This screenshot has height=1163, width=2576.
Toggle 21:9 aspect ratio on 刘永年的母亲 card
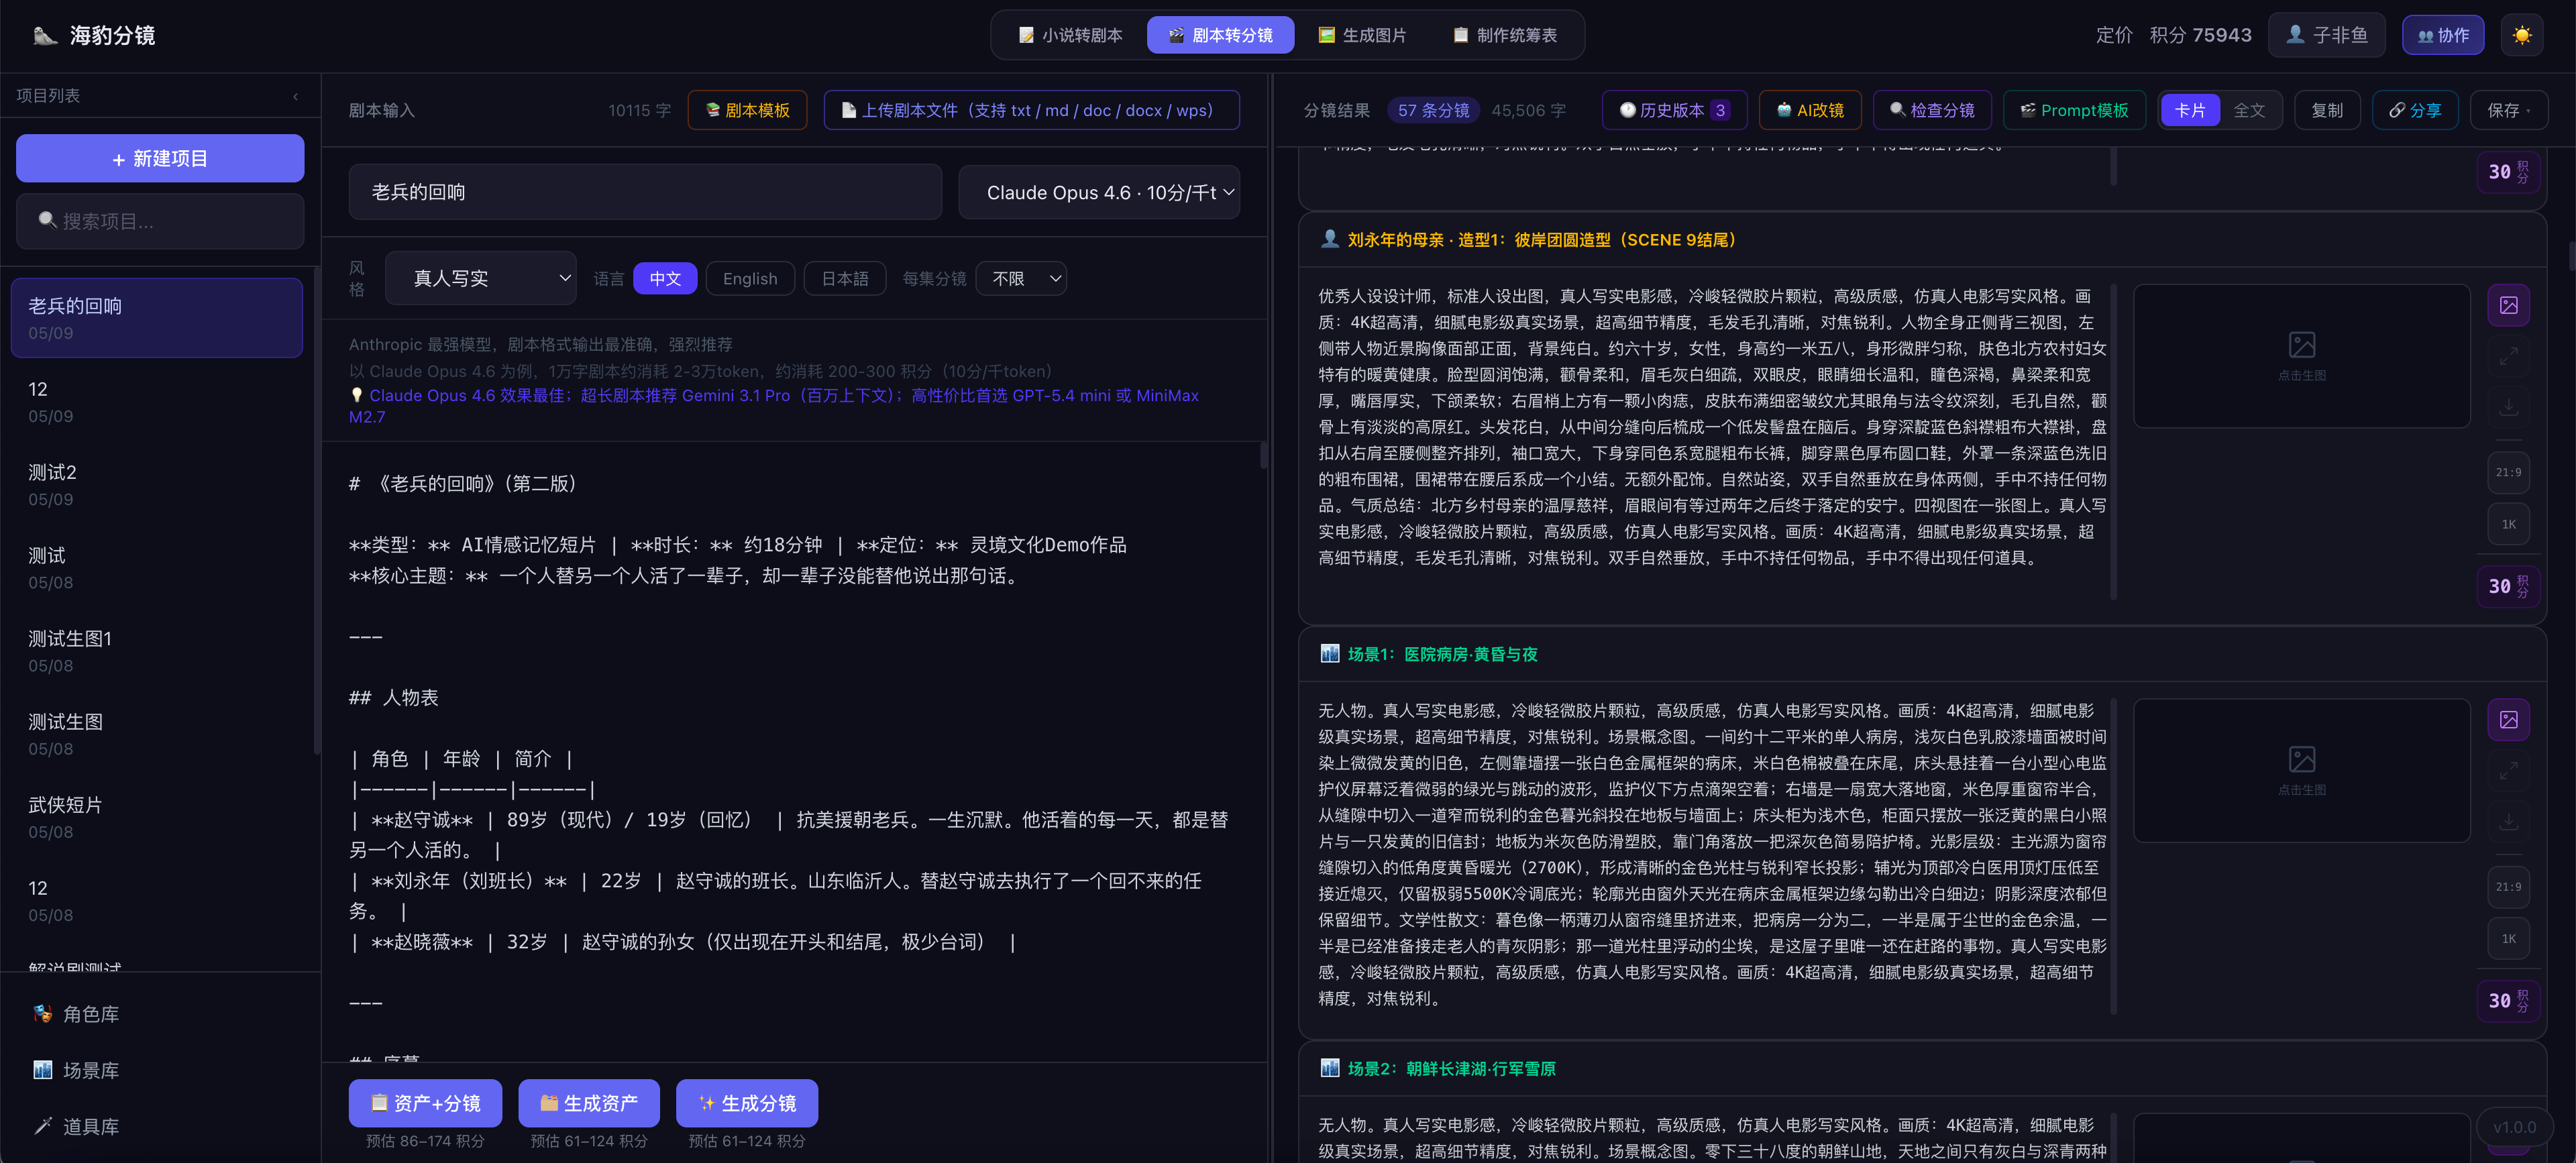(x=2508, y=472)
